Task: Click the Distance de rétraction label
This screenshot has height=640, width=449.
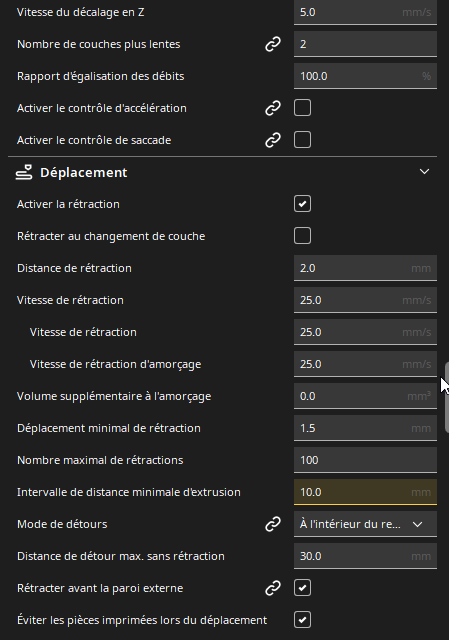Action: 74,268
